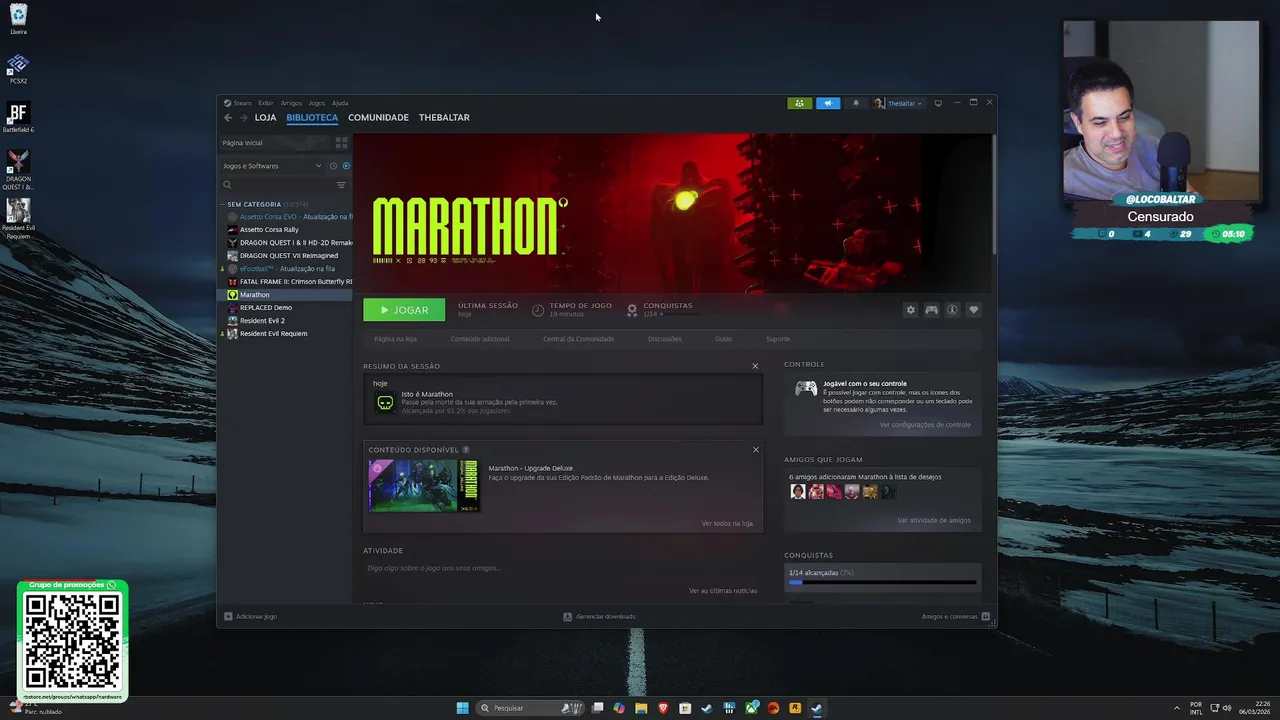This screenshot has height=720, width=1280.
Task: Open Recycle Bin on the desktop
Action: click(18, 19)
